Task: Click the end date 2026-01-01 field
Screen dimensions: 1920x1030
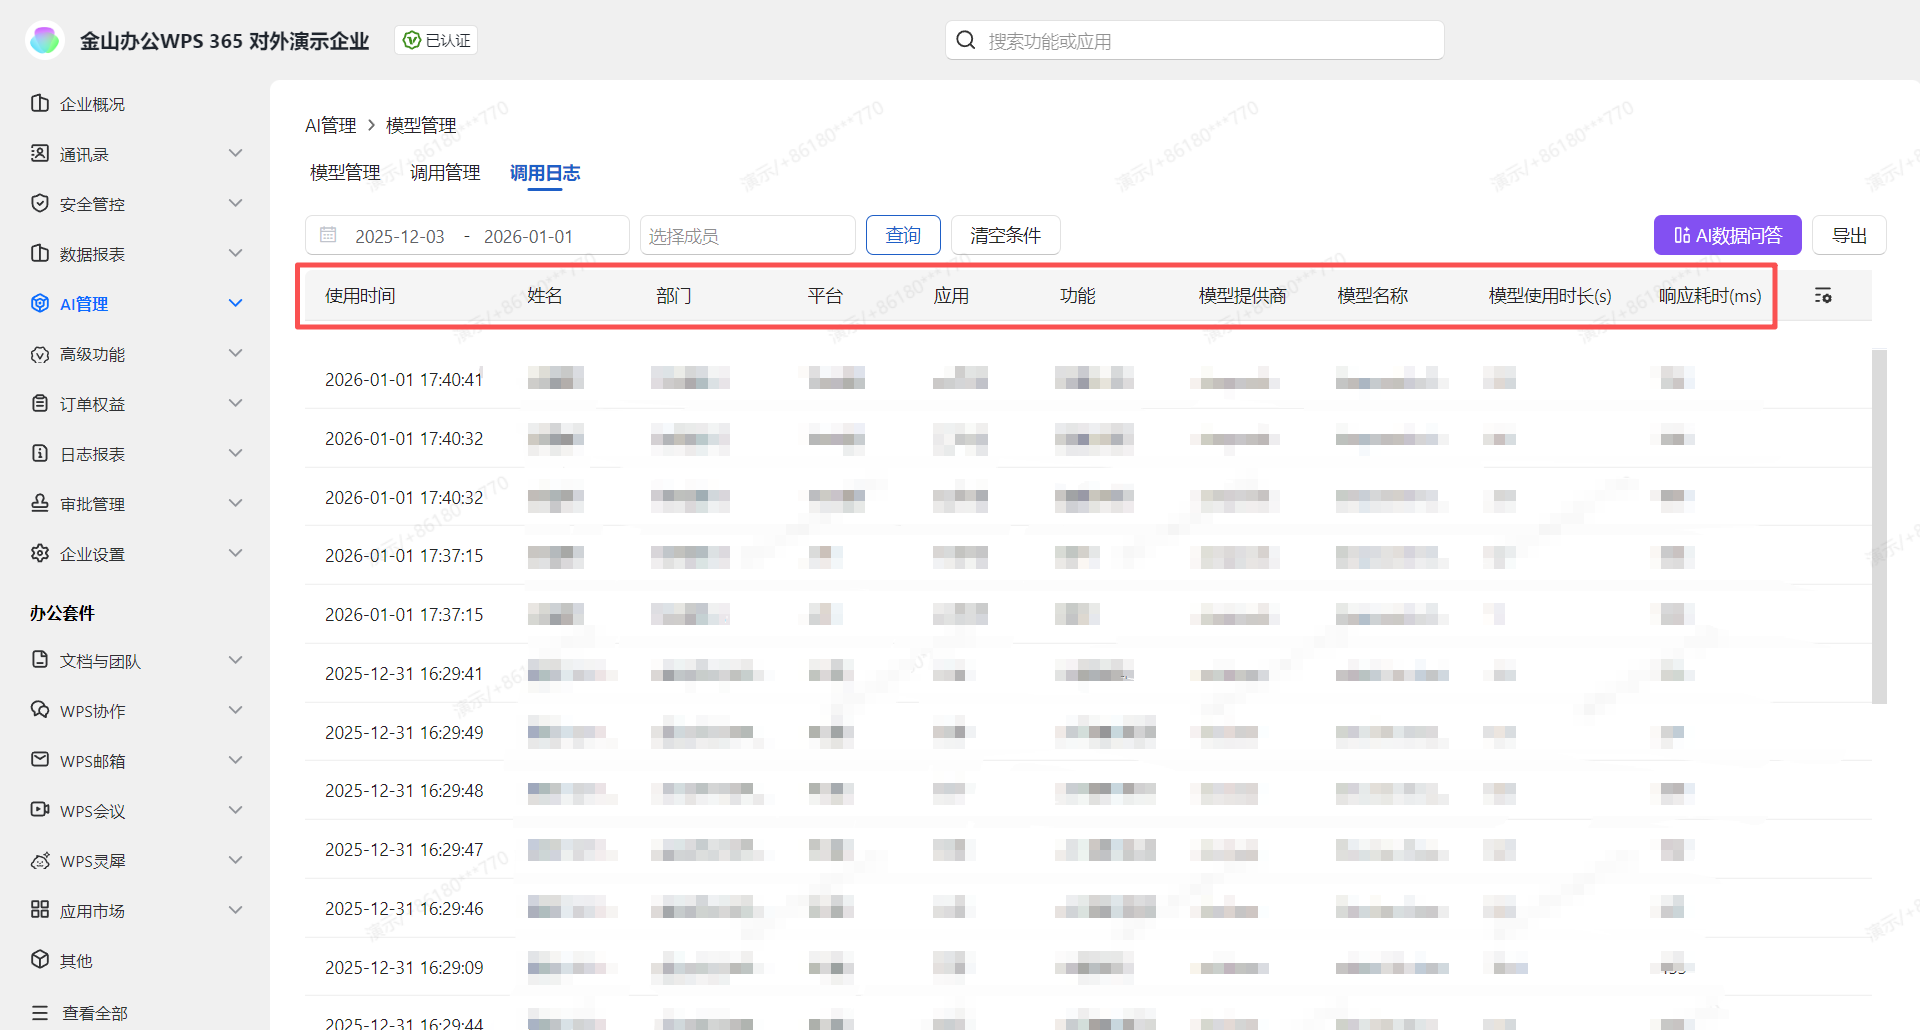Action: click(528, 236)
